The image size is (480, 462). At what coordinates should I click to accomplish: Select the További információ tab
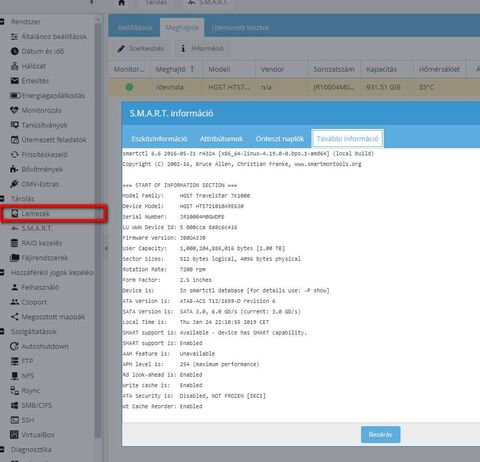[x=347, y=139]
